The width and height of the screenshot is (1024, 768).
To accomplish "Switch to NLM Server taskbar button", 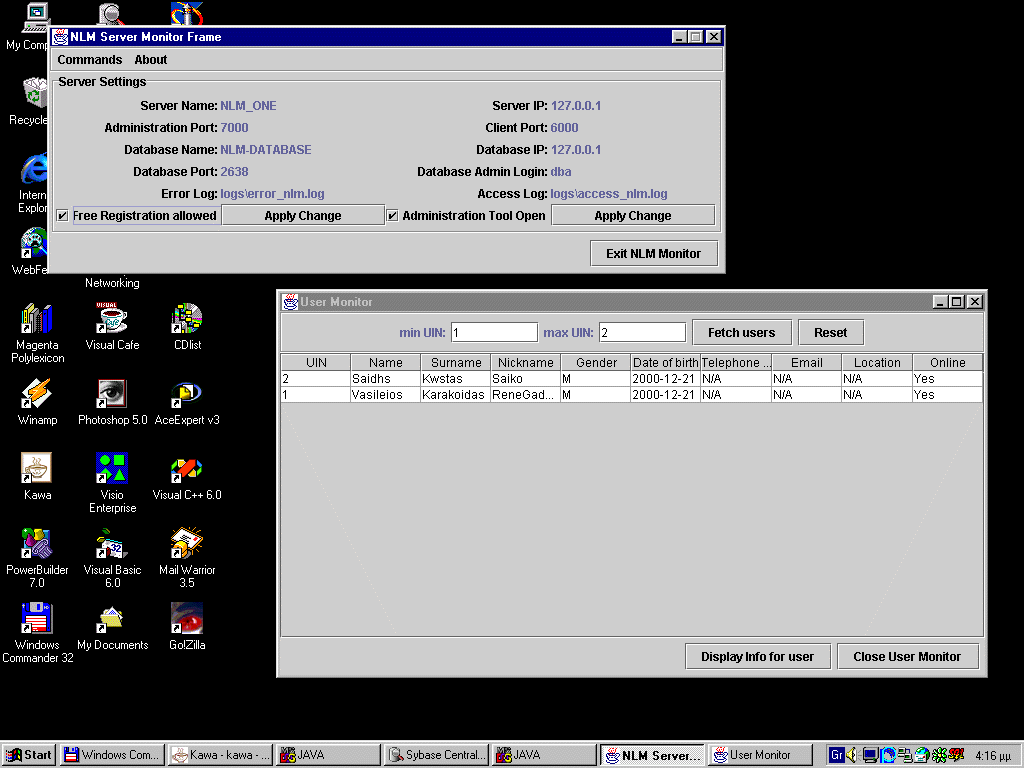I will 652,755.
